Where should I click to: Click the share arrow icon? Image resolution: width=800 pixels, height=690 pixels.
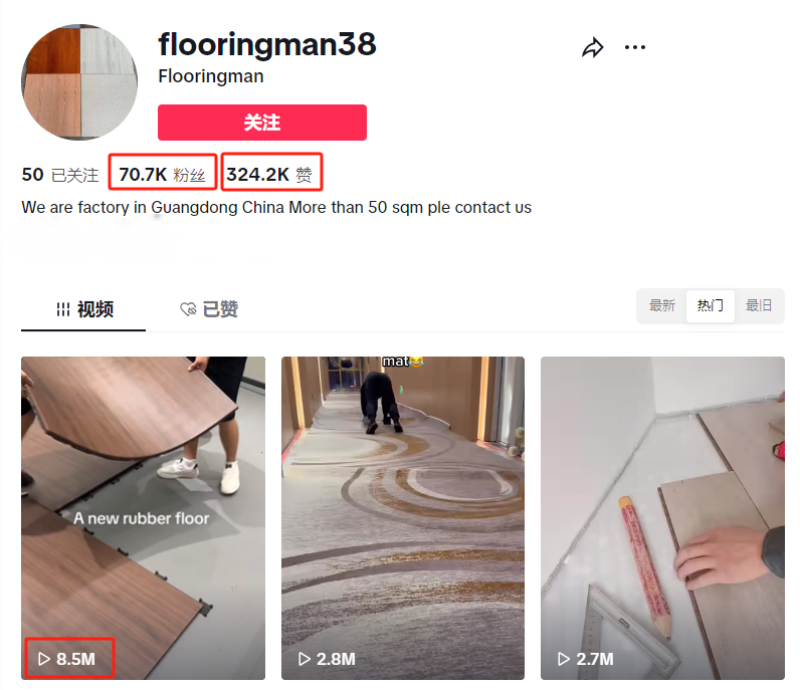pos(592,47)
